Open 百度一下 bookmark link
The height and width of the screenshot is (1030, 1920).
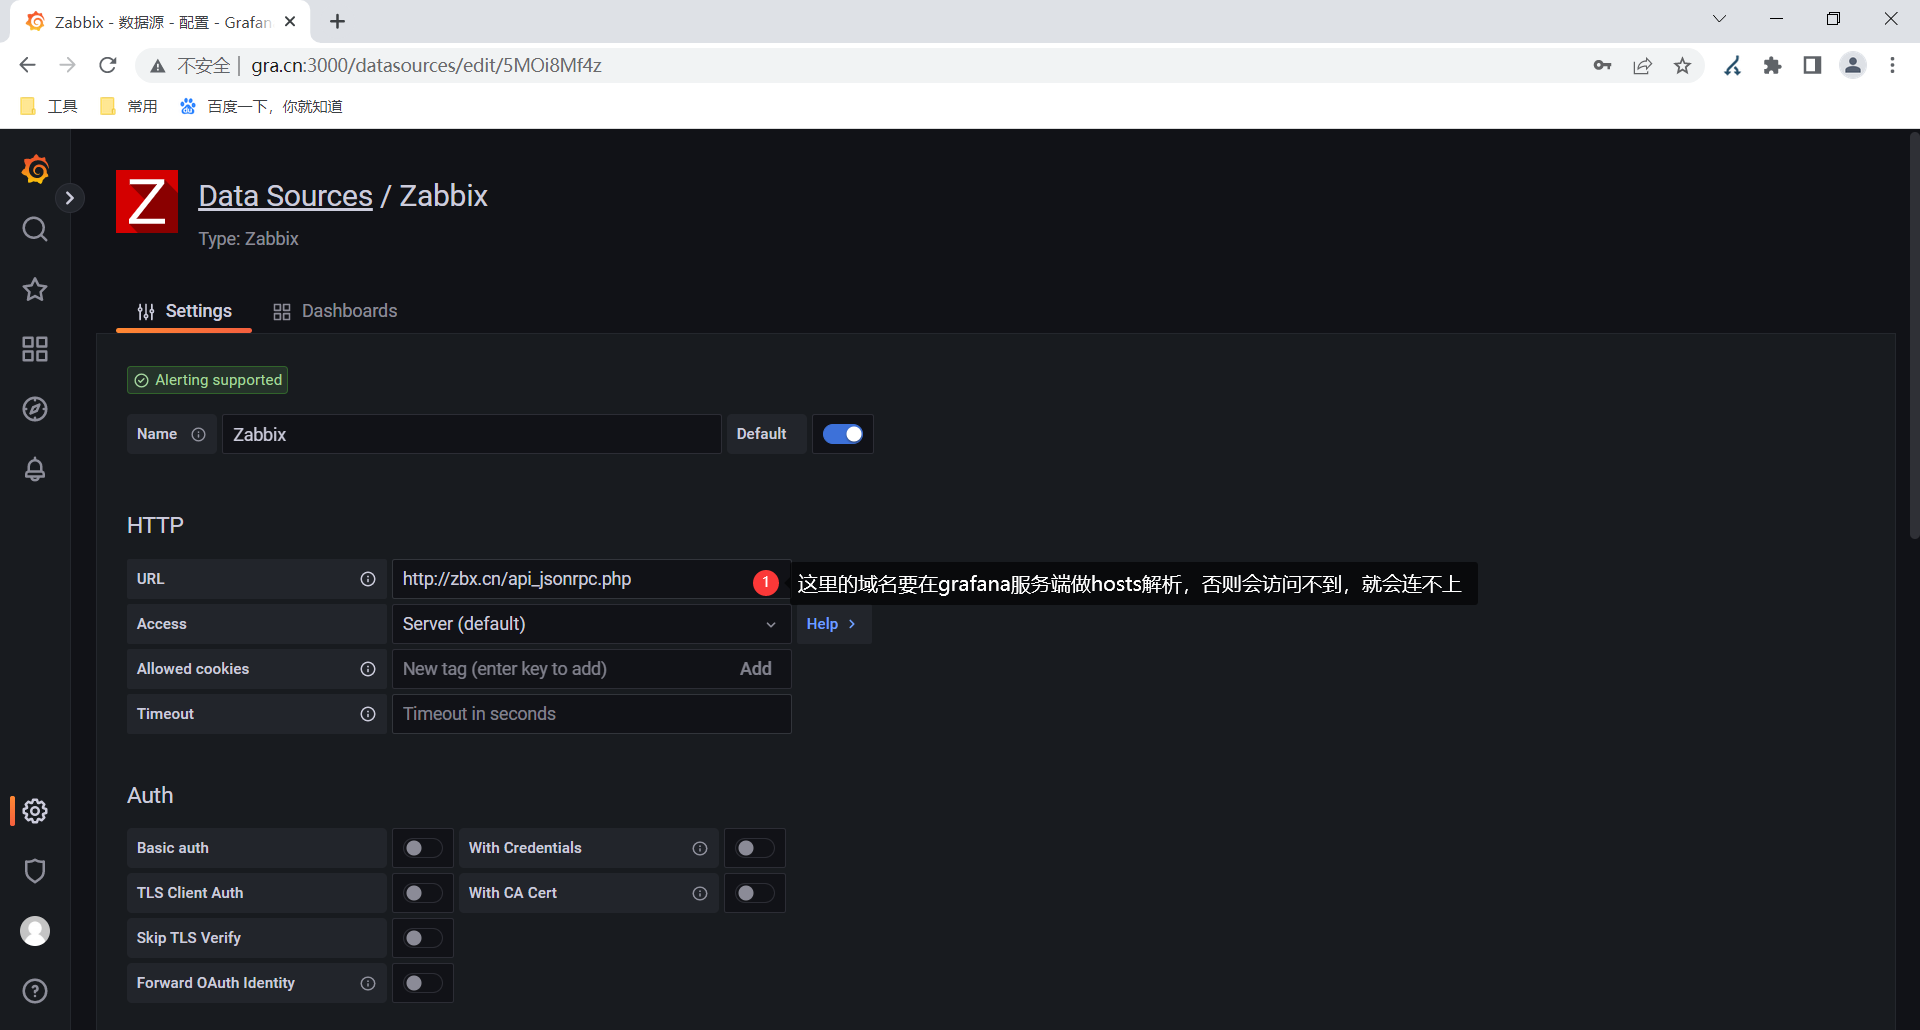[261, 106]
